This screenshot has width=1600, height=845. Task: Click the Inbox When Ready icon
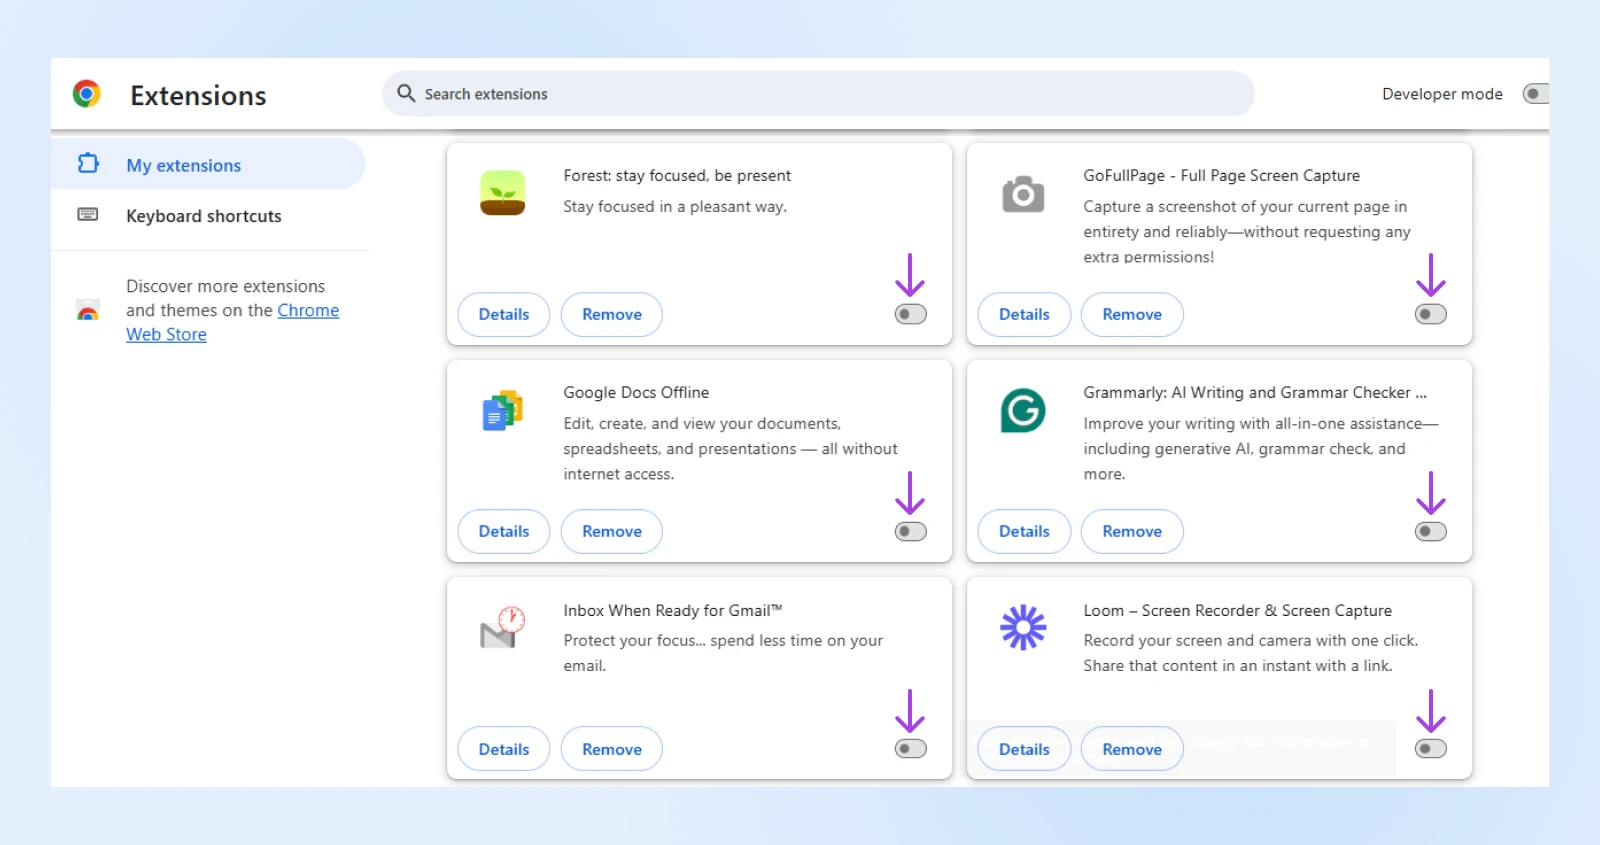click(x=503, y=628)
